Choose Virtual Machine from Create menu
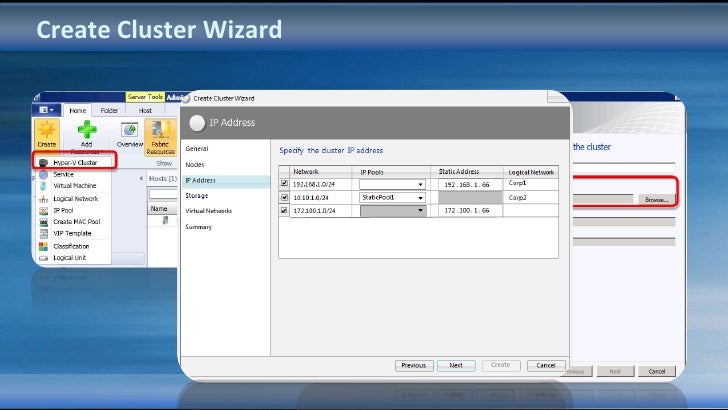The height and width of the screenshot is (410, 728). (x=74, y=186)
